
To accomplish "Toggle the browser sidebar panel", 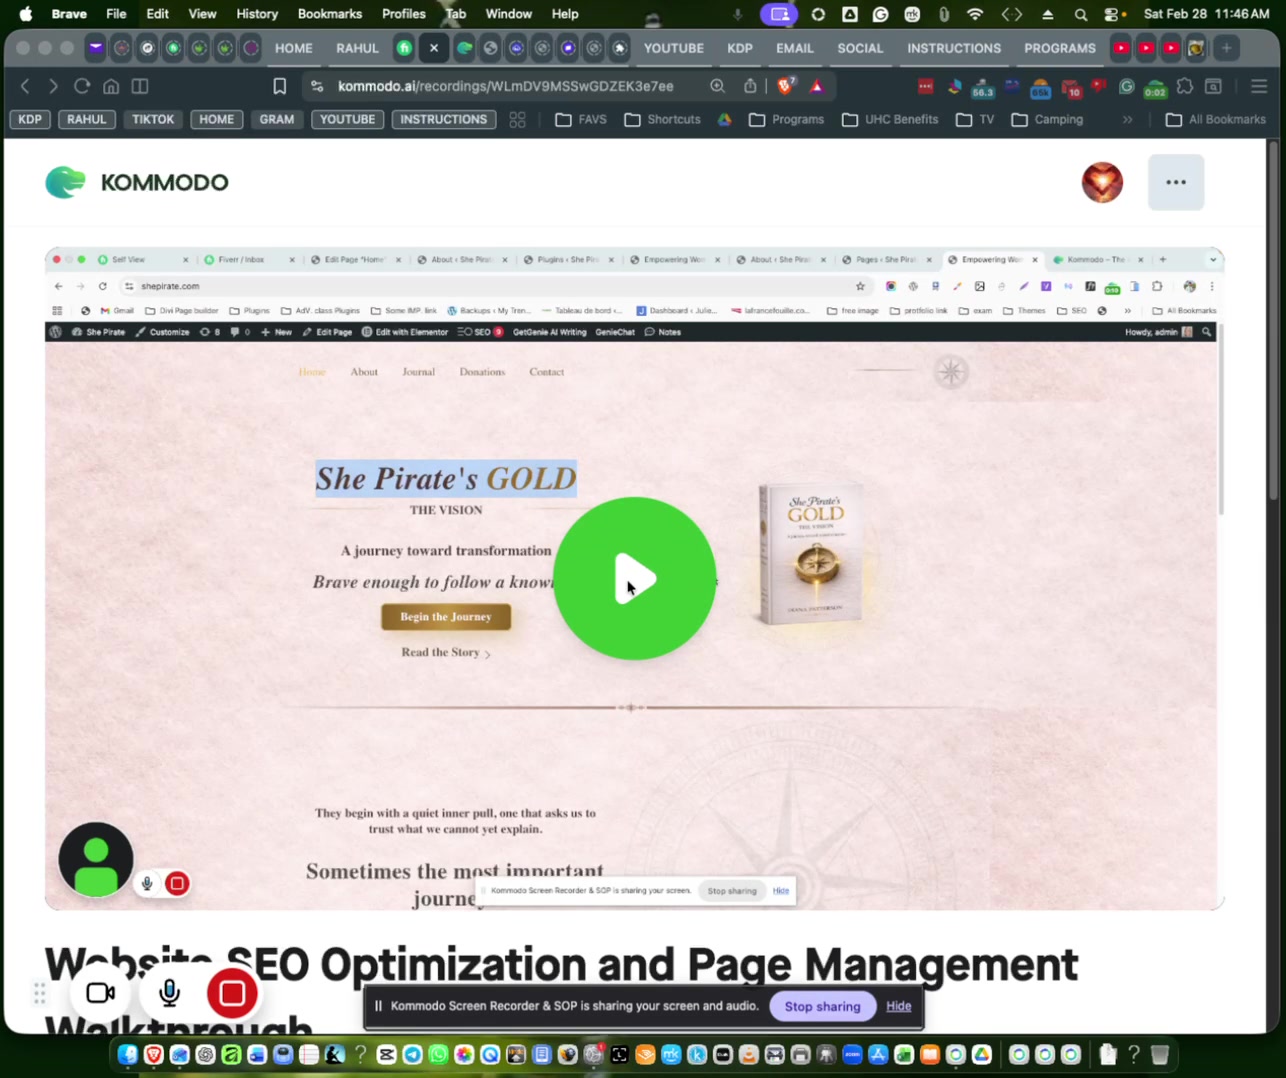I will click(x=140, y=86).
